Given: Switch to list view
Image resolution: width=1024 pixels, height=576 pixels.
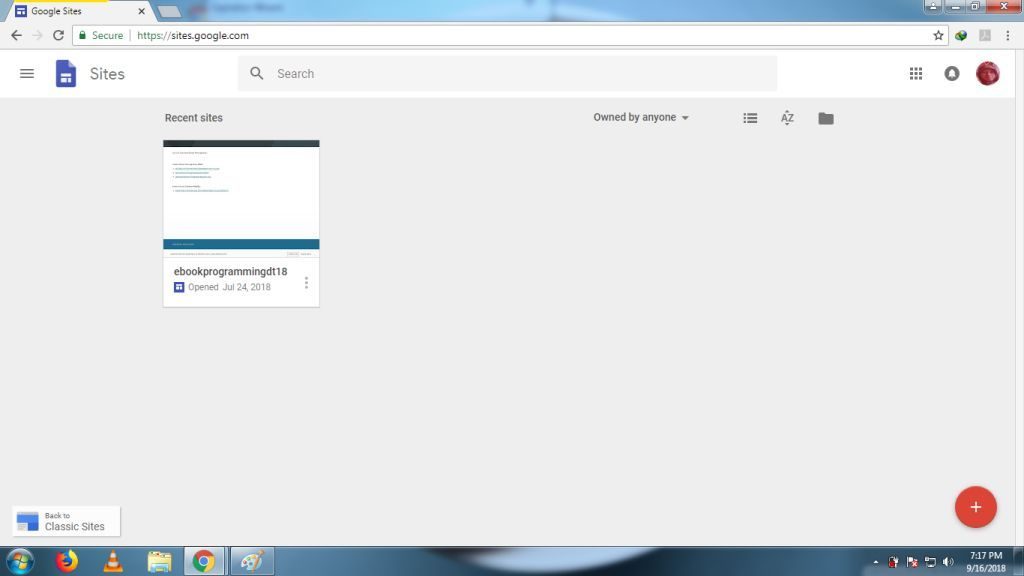Looking at the screenshot, I should click(750, 118).
